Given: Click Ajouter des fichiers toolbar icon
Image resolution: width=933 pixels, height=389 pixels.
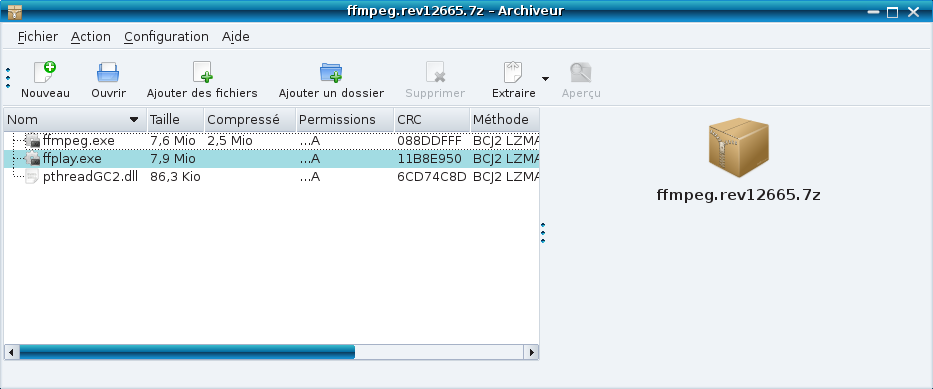Looking at the screenshot, I should pos(202,73).
